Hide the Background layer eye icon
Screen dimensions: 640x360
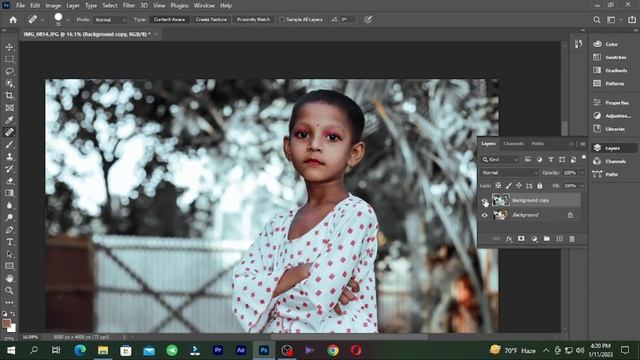click(484, 215)
